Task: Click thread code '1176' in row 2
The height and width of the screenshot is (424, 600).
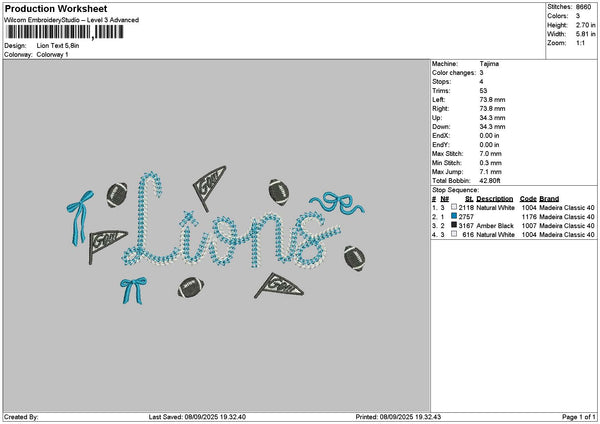Action: (529, 217)
